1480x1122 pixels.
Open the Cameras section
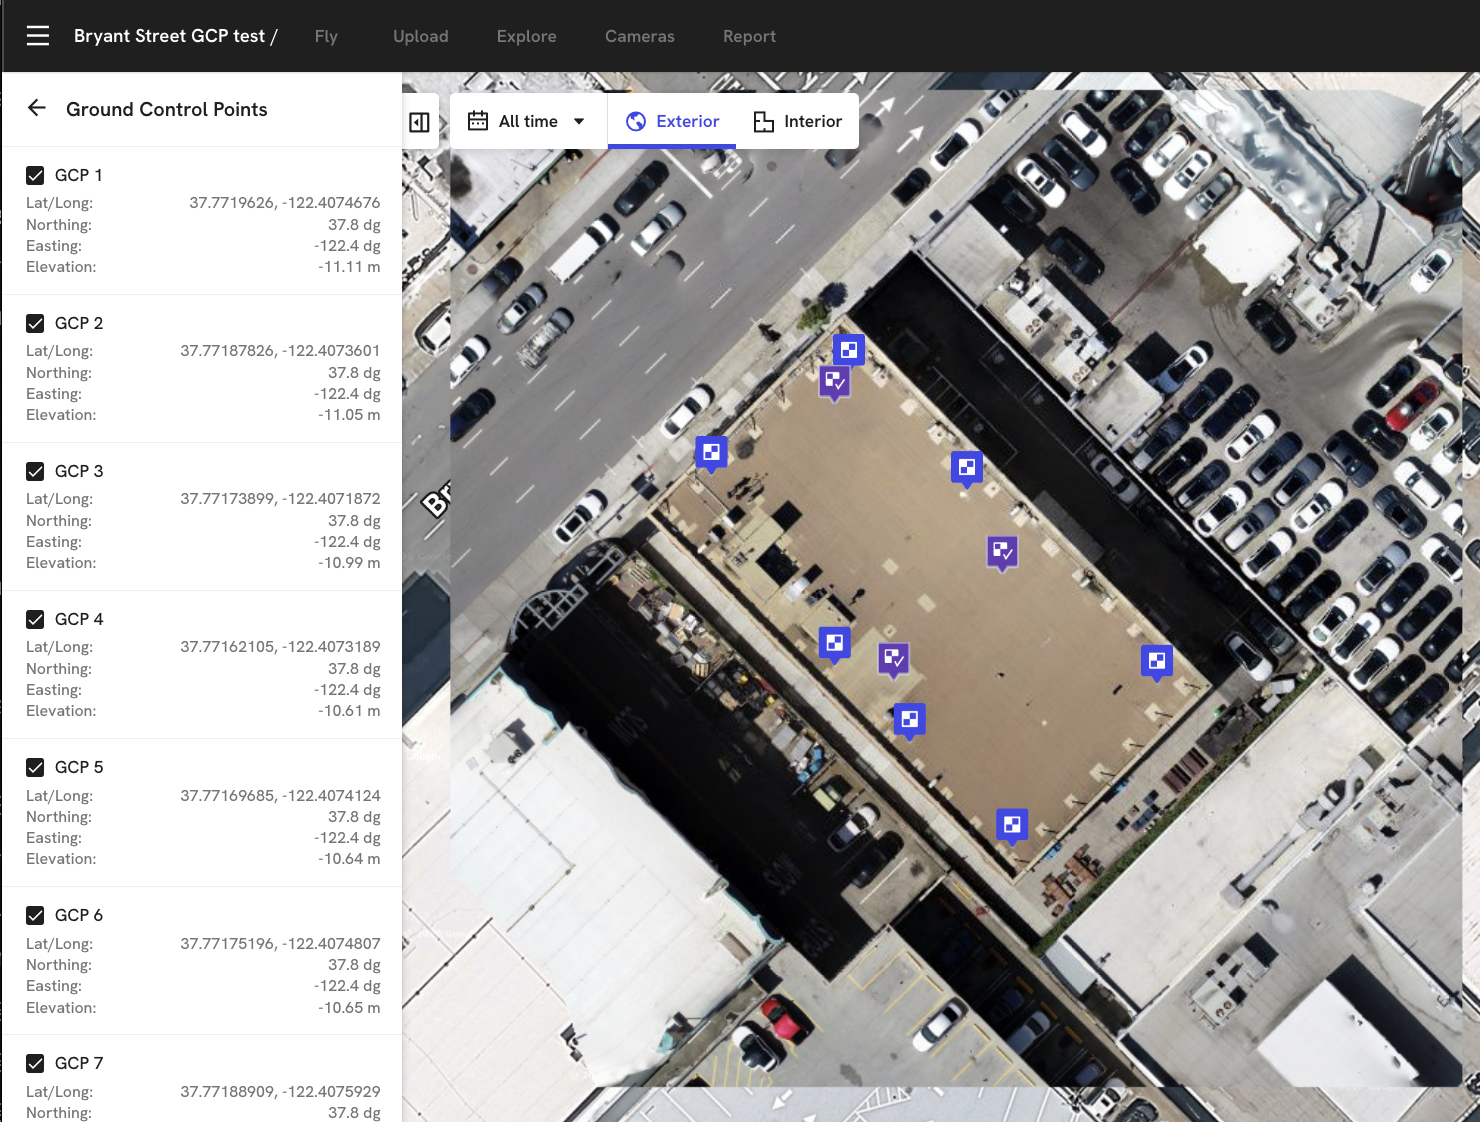pos(639,36)
